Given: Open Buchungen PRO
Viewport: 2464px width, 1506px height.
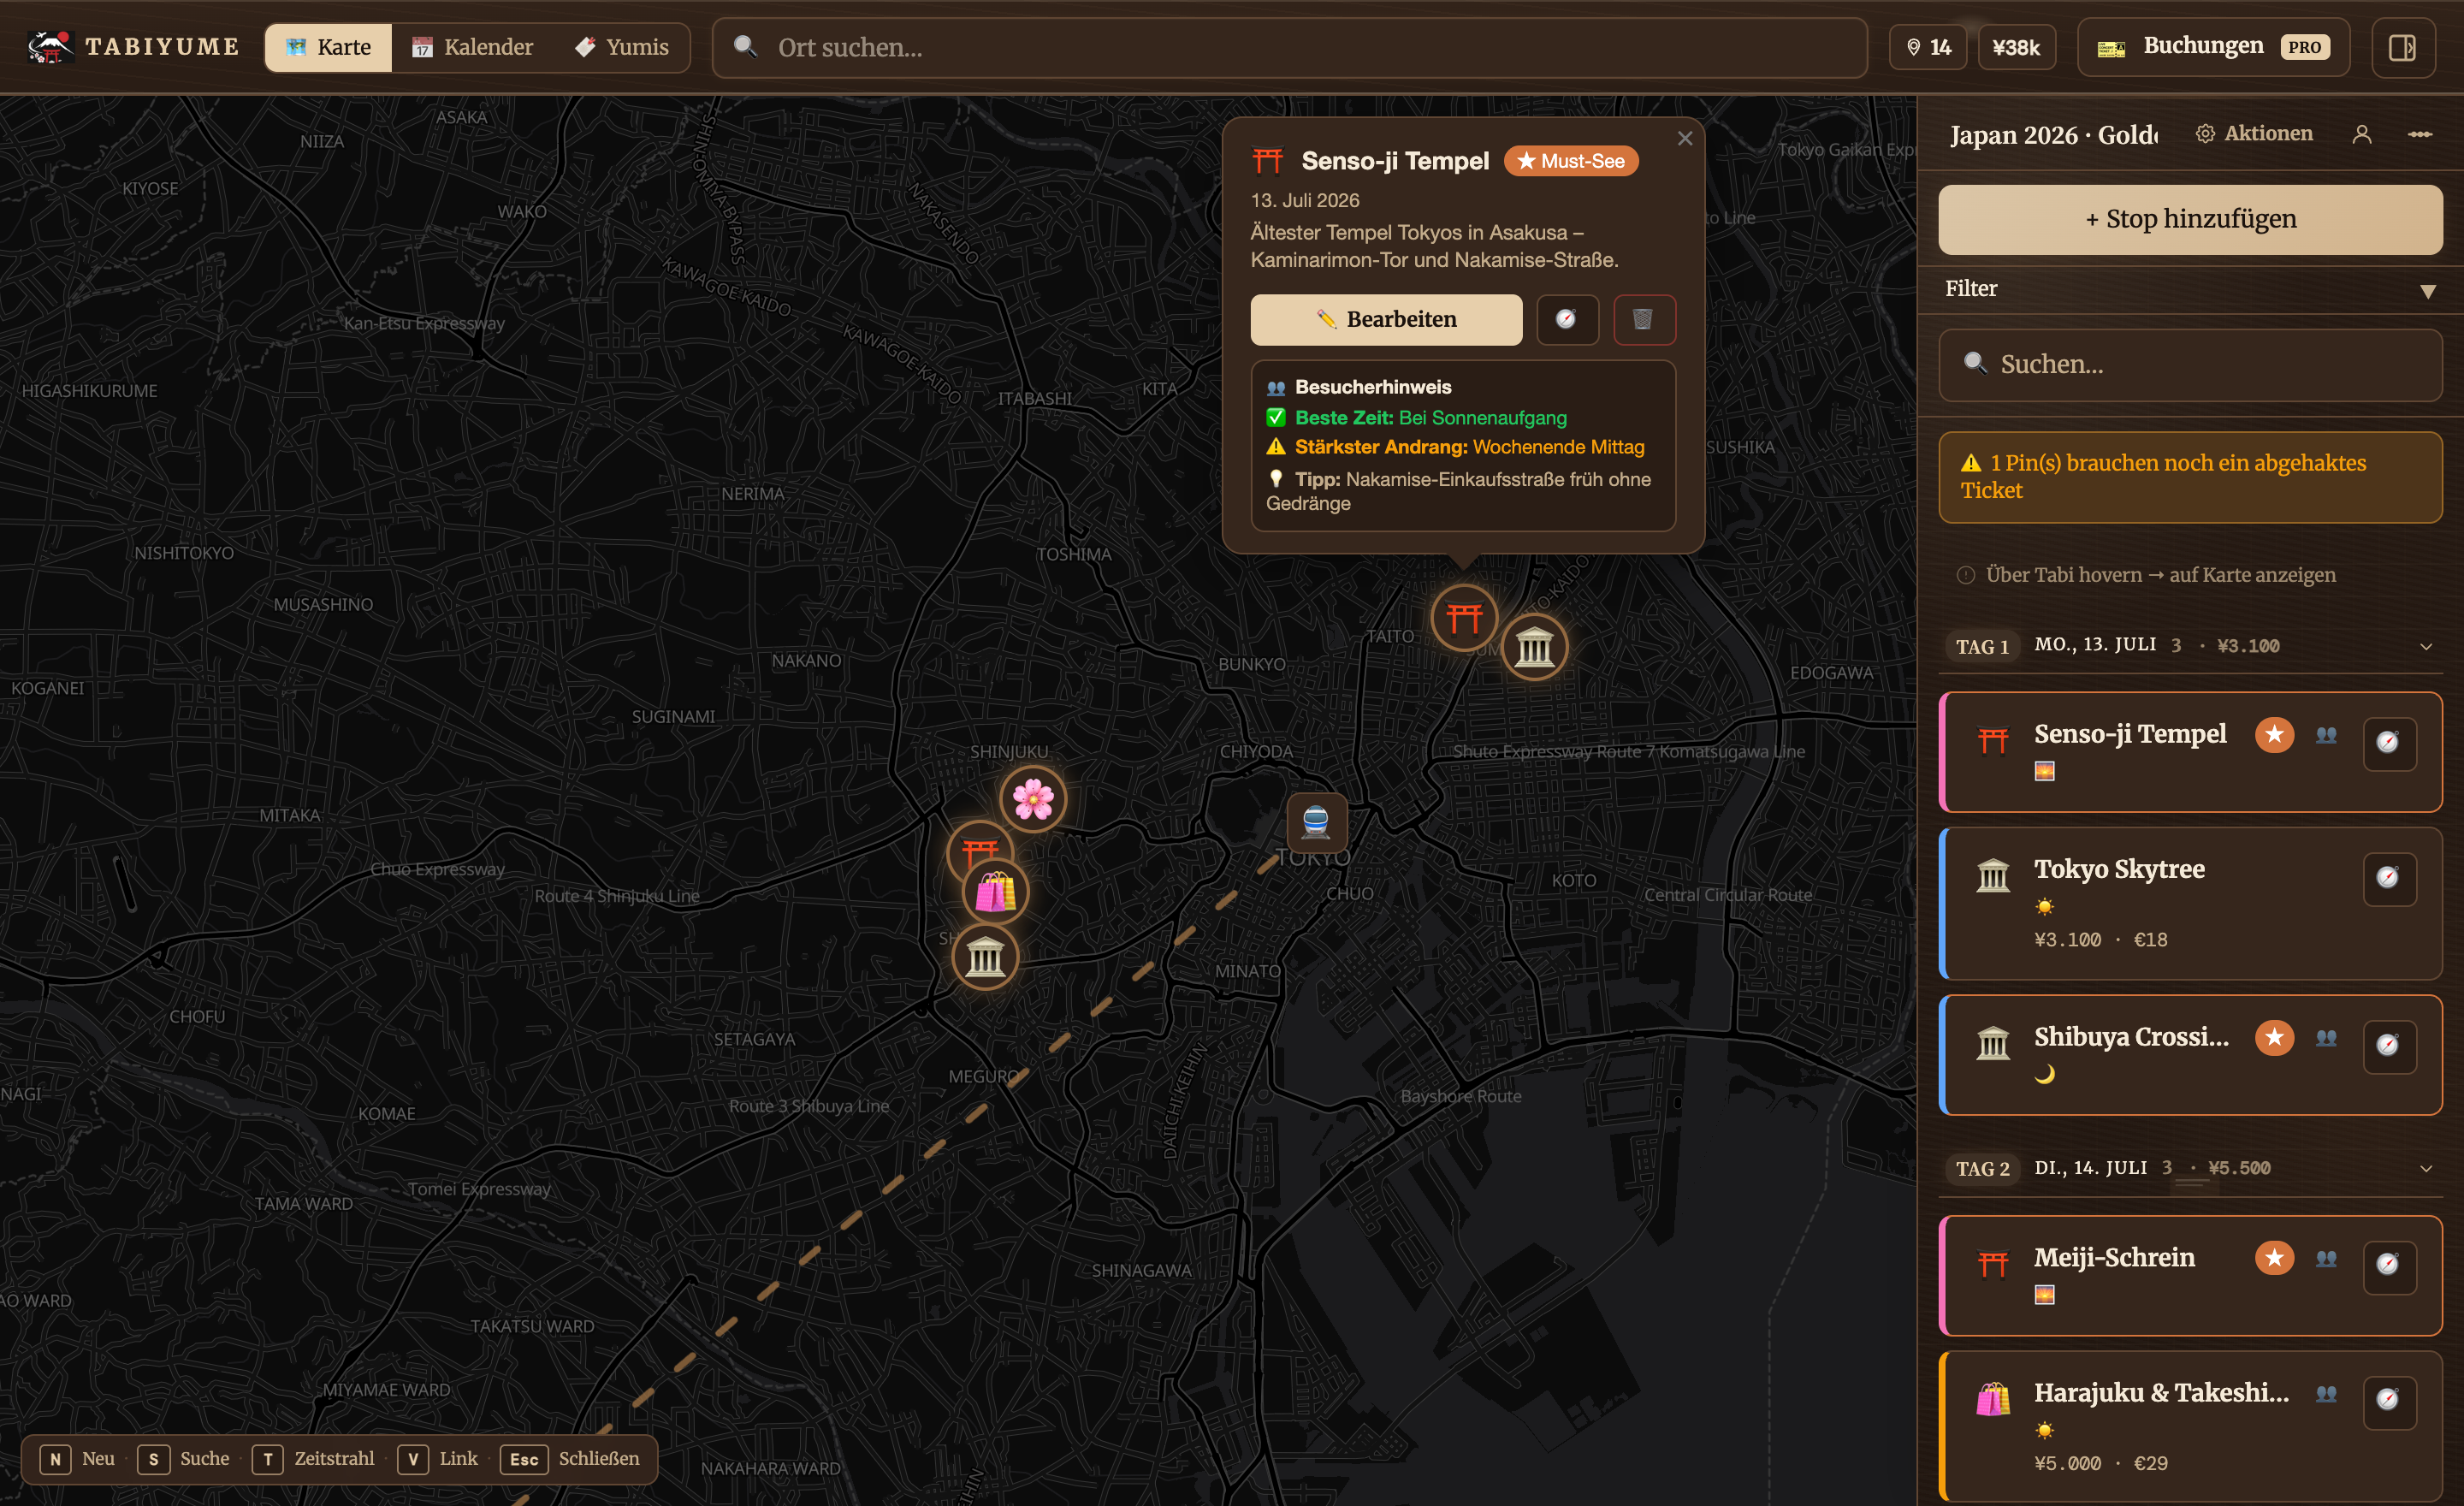Looking at the screenshot, I should pyautogui.click(x=2213, y=47).
